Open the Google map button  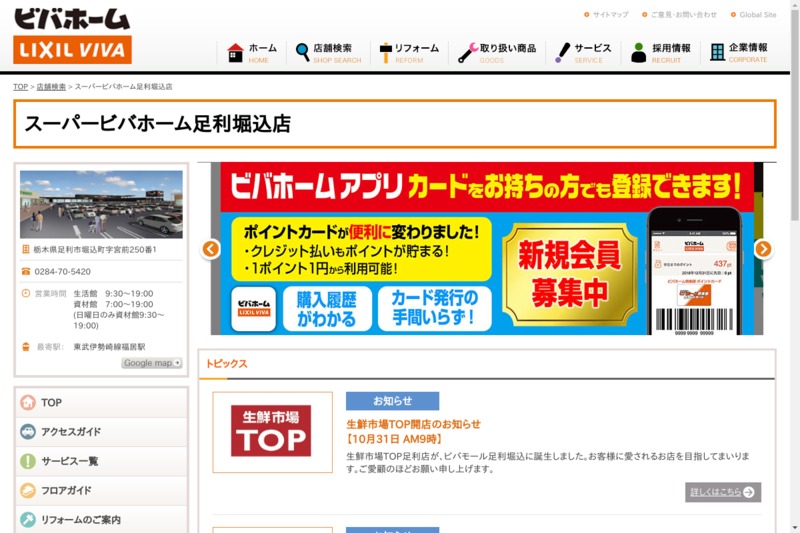pos(152,363)
